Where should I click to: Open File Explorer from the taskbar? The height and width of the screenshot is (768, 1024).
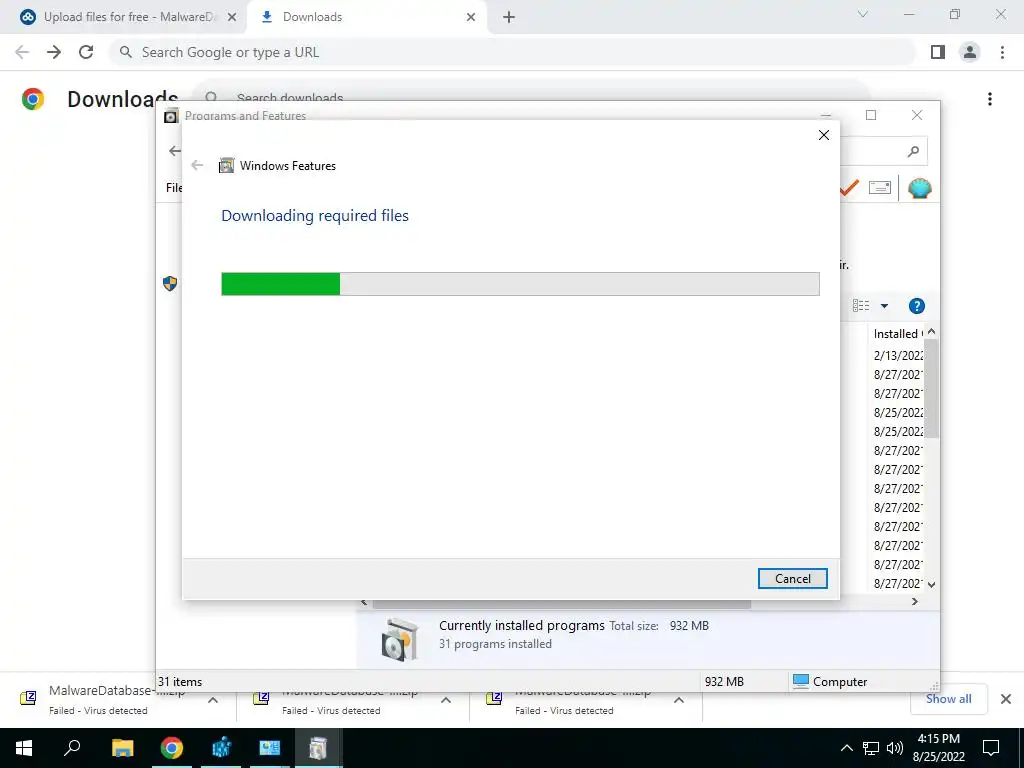click(122, 748)
